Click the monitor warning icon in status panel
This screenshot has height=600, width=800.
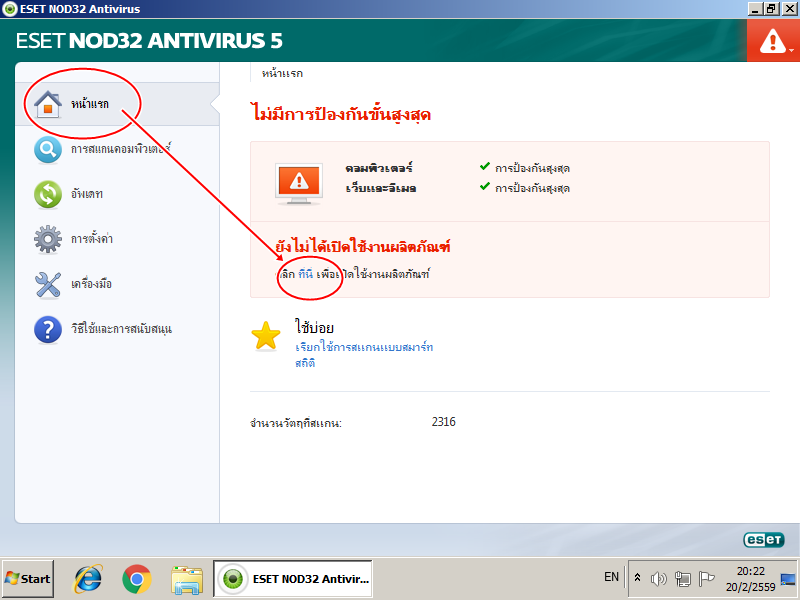tap(299, 184)
